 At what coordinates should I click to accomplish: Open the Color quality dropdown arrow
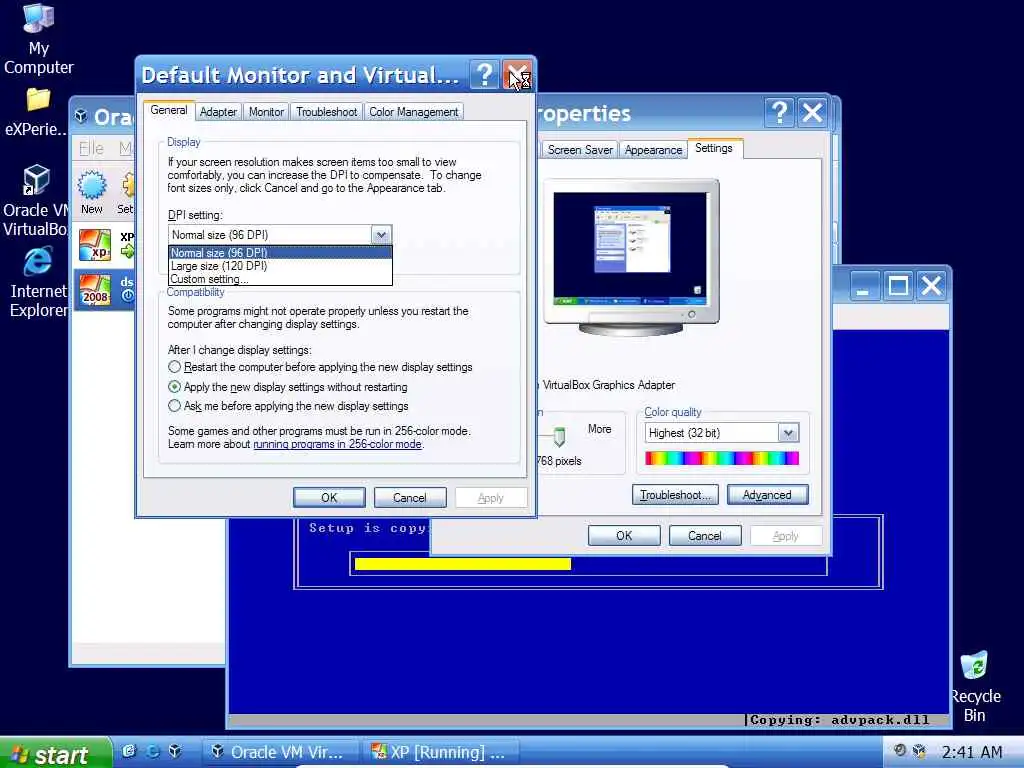click(788, 433)
